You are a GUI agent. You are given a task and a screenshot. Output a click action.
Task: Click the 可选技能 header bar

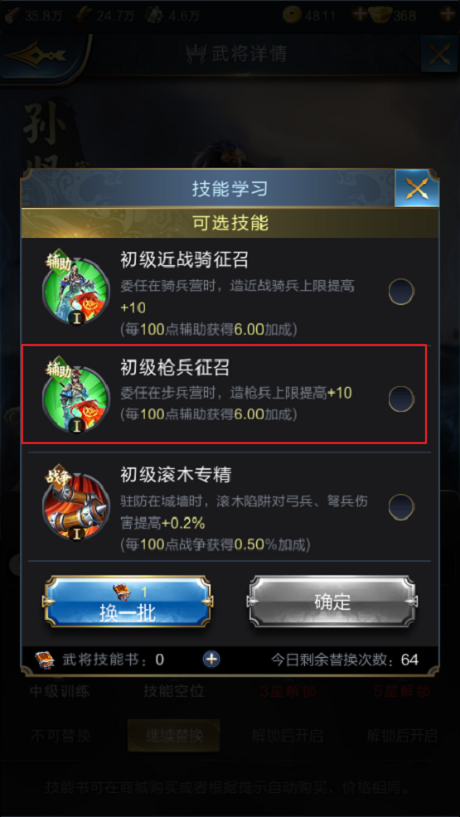(230, 222)
